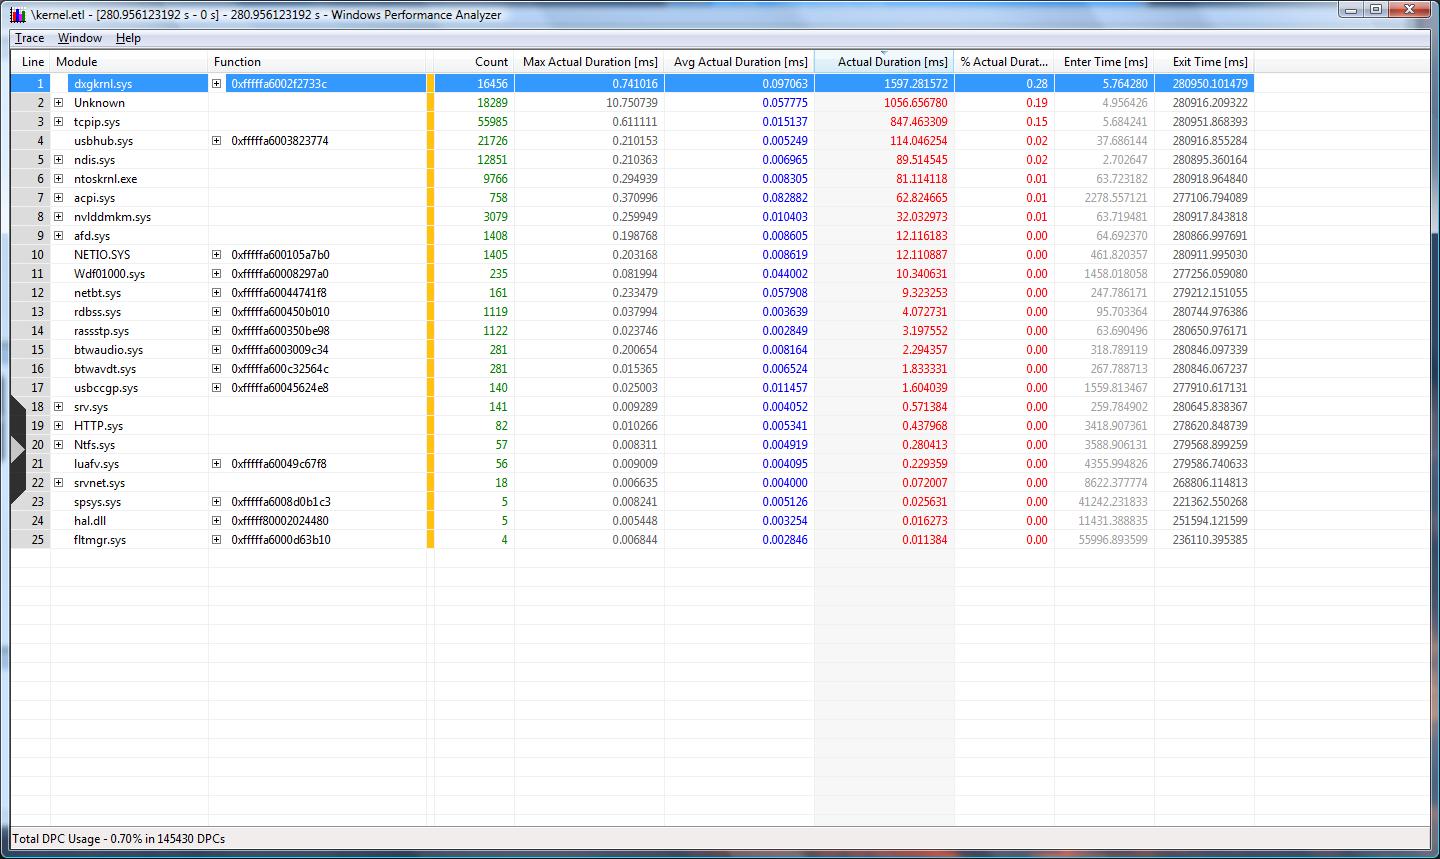Sort by Avg Actual Duration [ms] header

pos(740,62)
